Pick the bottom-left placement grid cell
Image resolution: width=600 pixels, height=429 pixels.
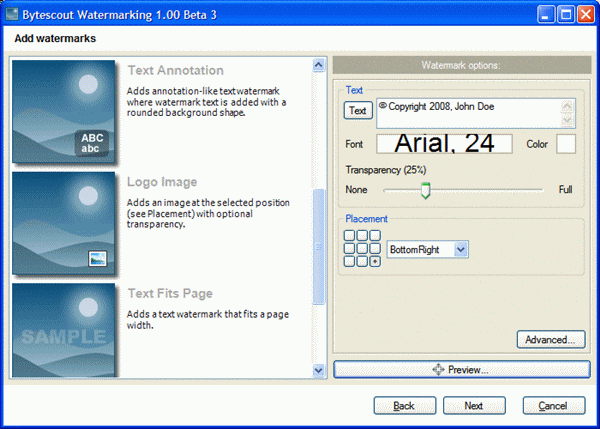[x=350, y=261]
